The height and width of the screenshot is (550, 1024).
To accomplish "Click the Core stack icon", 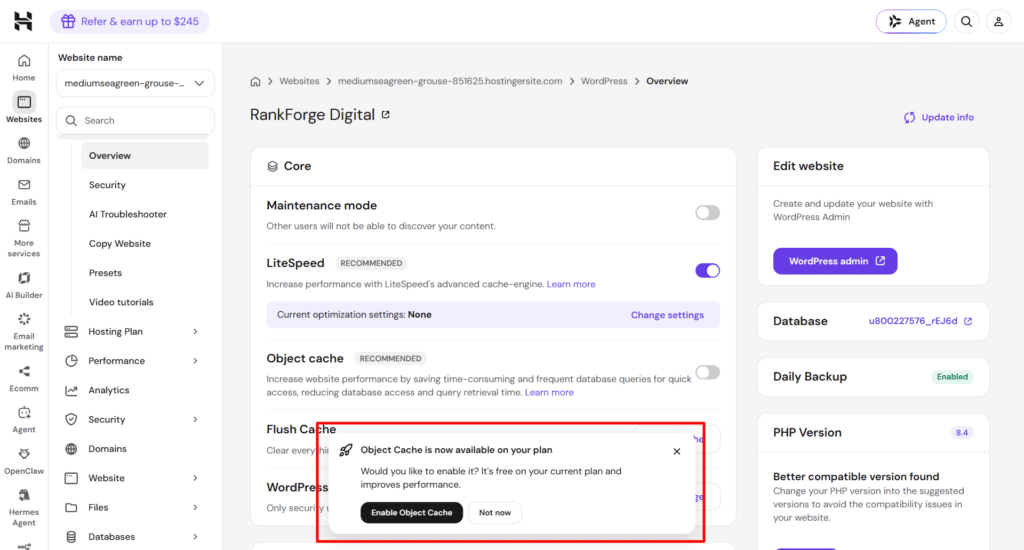I will coord(272,167).
